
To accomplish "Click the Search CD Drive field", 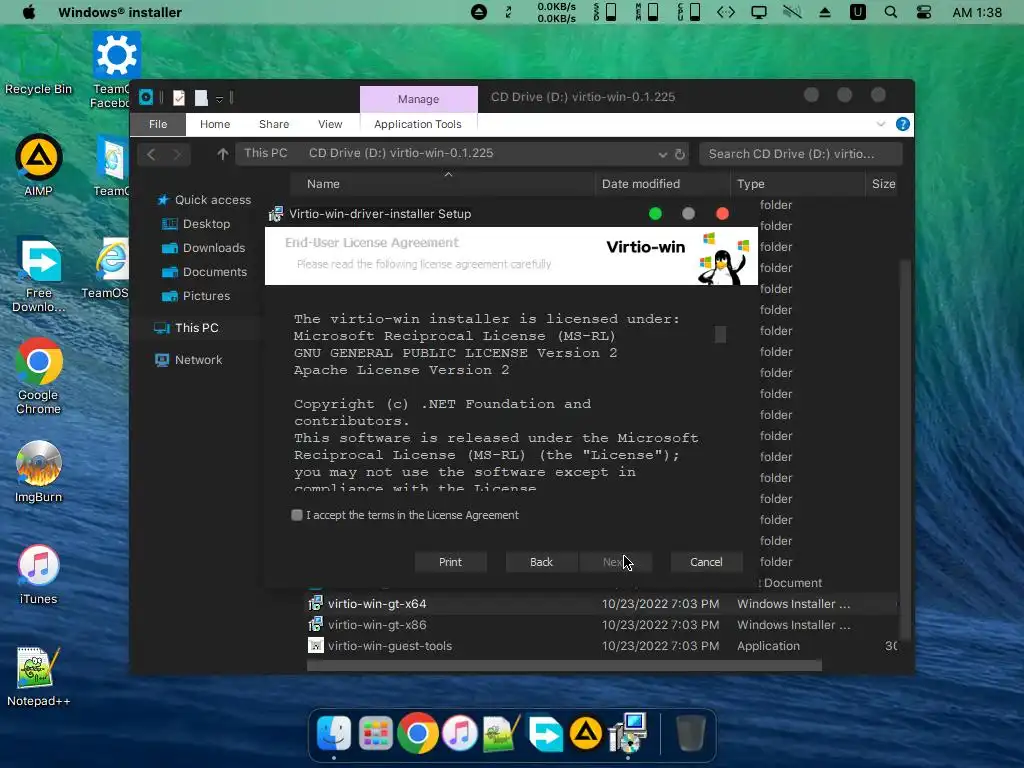I will (801, 154).
